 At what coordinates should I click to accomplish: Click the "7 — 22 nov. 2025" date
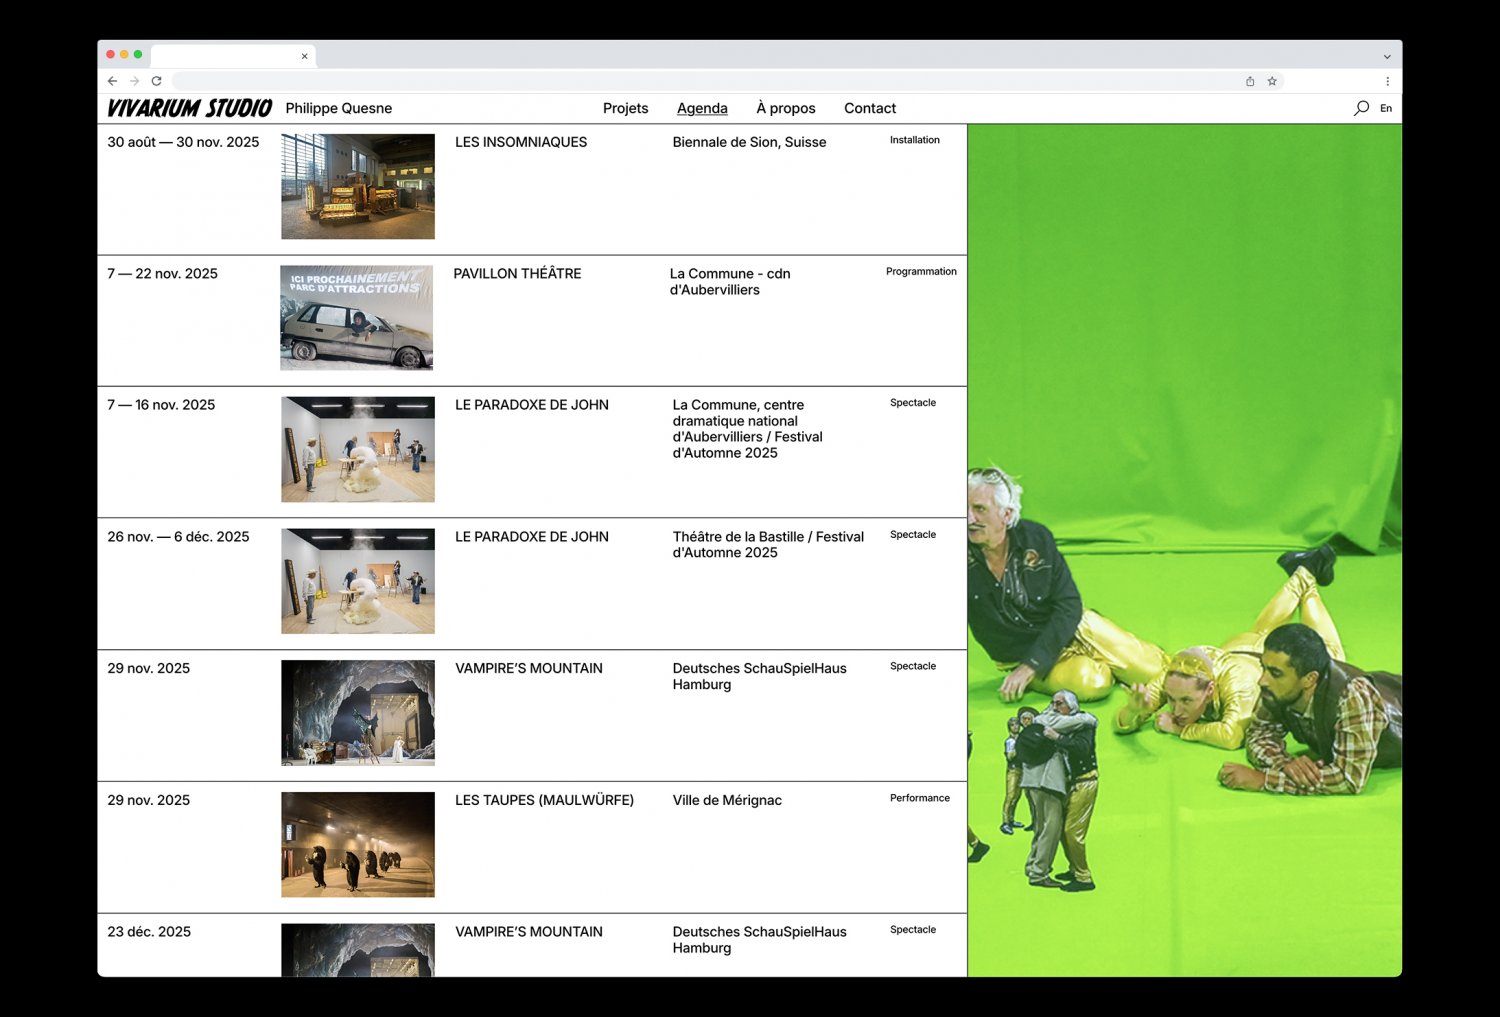click(x=162, y=273)
